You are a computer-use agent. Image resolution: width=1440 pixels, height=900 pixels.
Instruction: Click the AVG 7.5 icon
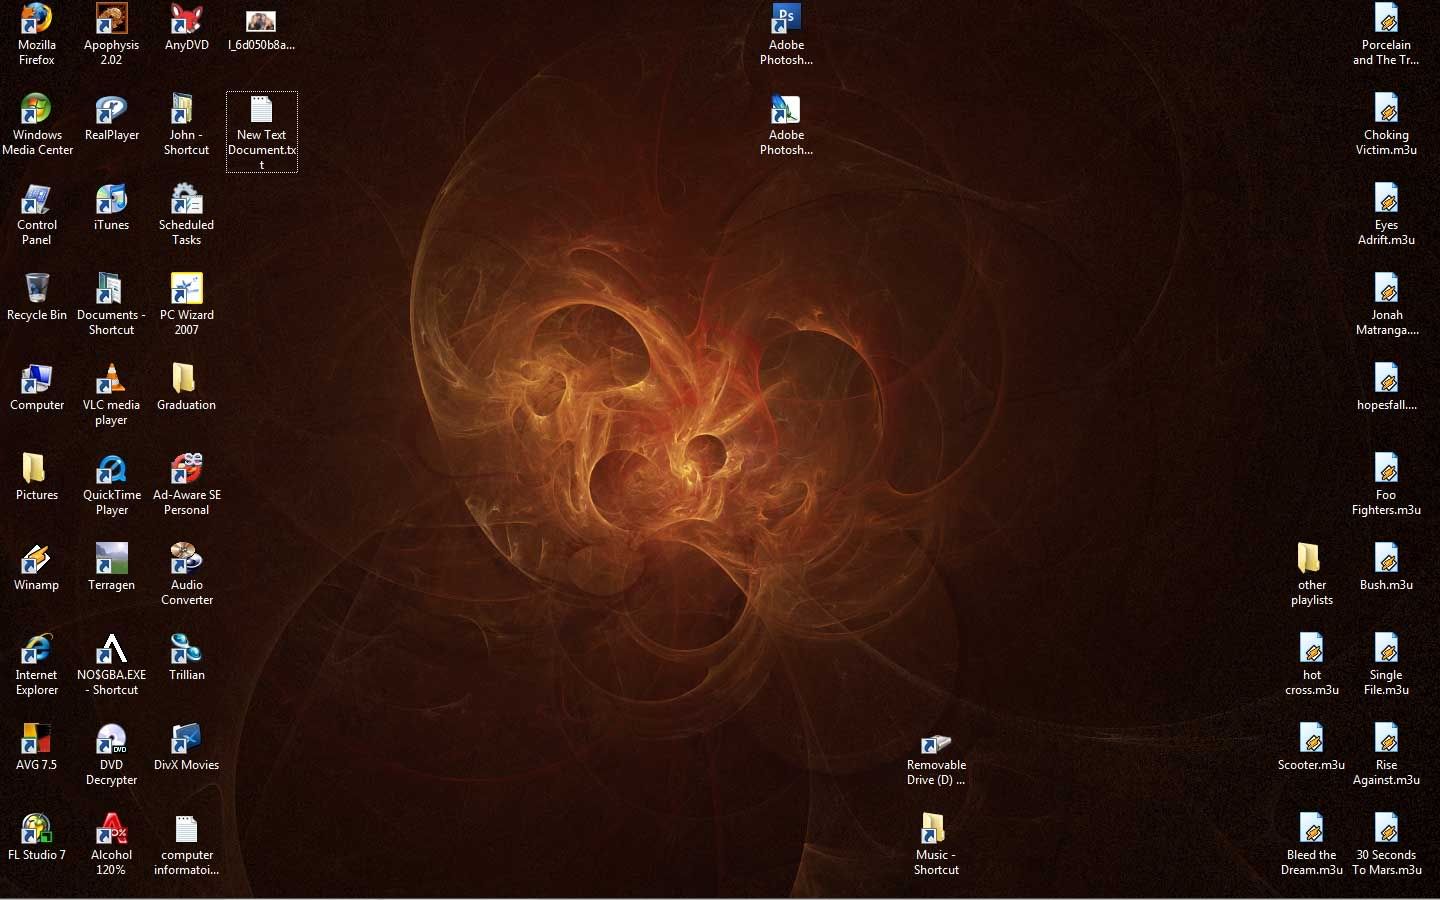point(36,739)
